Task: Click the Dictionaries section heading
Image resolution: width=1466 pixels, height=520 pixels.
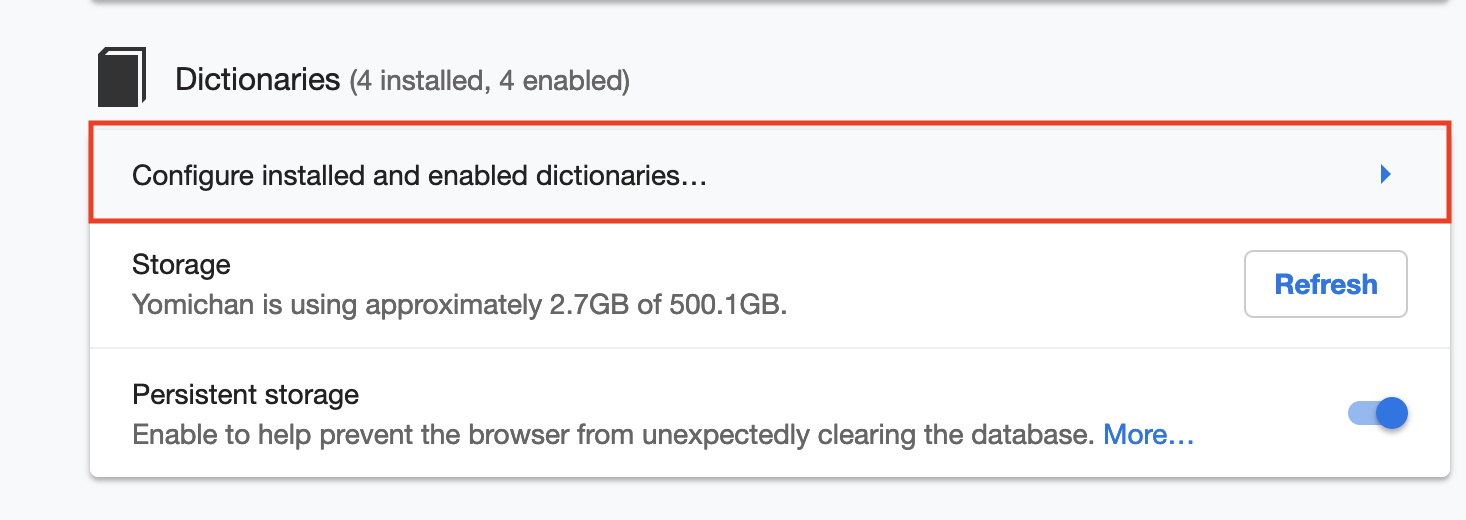Action: tap(258, 80)
